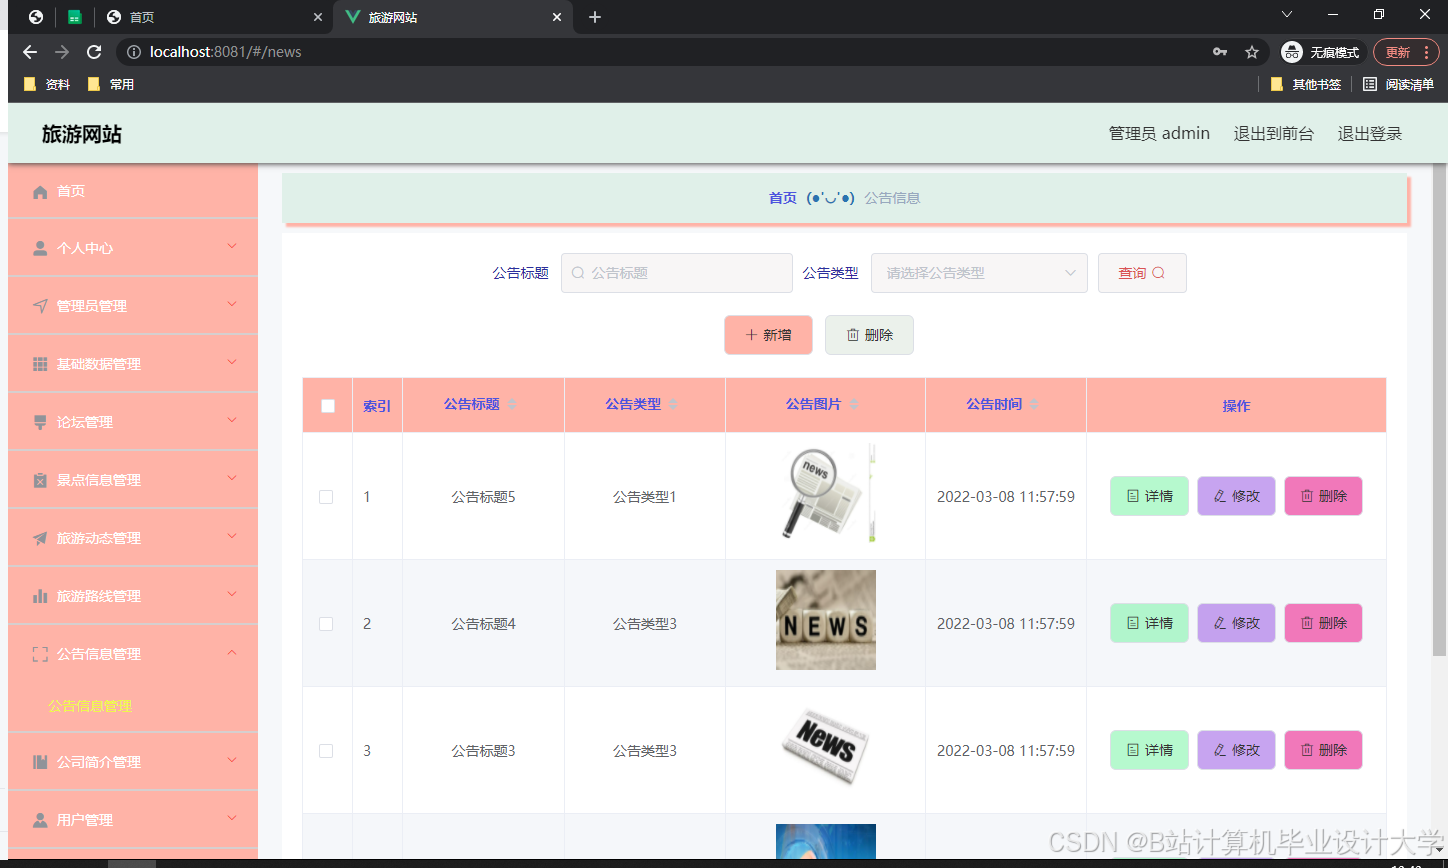Sort by 公告类型 column arrows
The image size is (1448, 868).
[673, 404]
